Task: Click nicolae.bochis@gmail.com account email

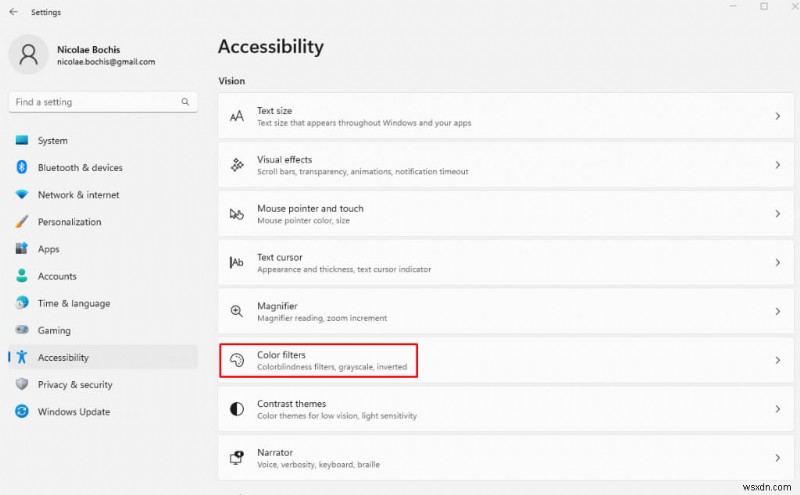Action: click(x=106, y=62)
